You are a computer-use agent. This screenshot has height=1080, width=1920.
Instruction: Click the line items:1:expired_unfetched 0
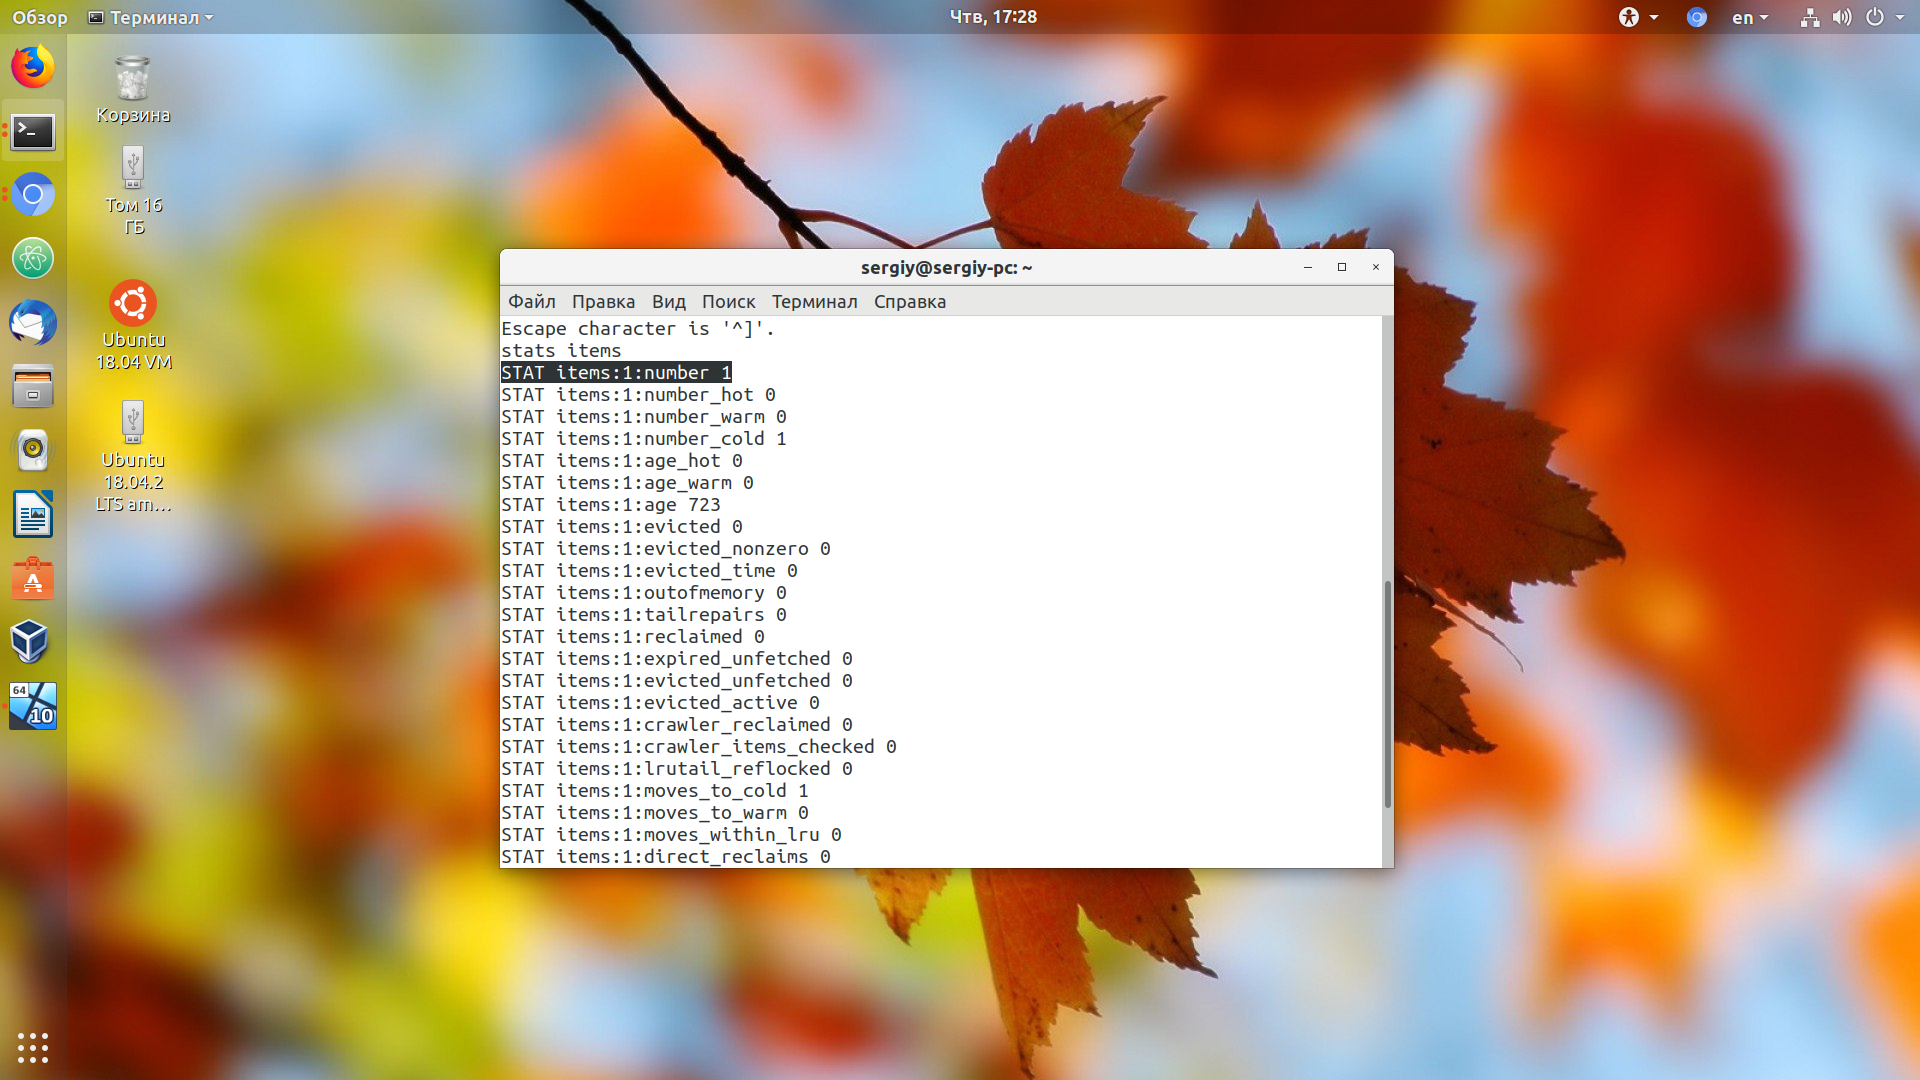[676, 658]
